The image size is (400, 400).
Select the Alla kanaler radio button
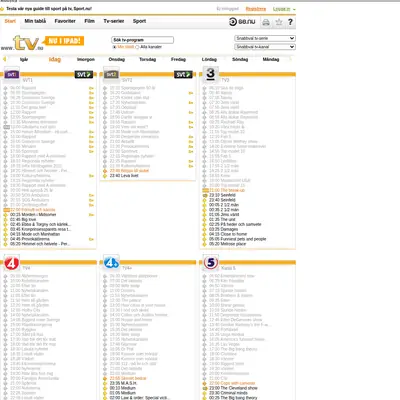[137, 47]
